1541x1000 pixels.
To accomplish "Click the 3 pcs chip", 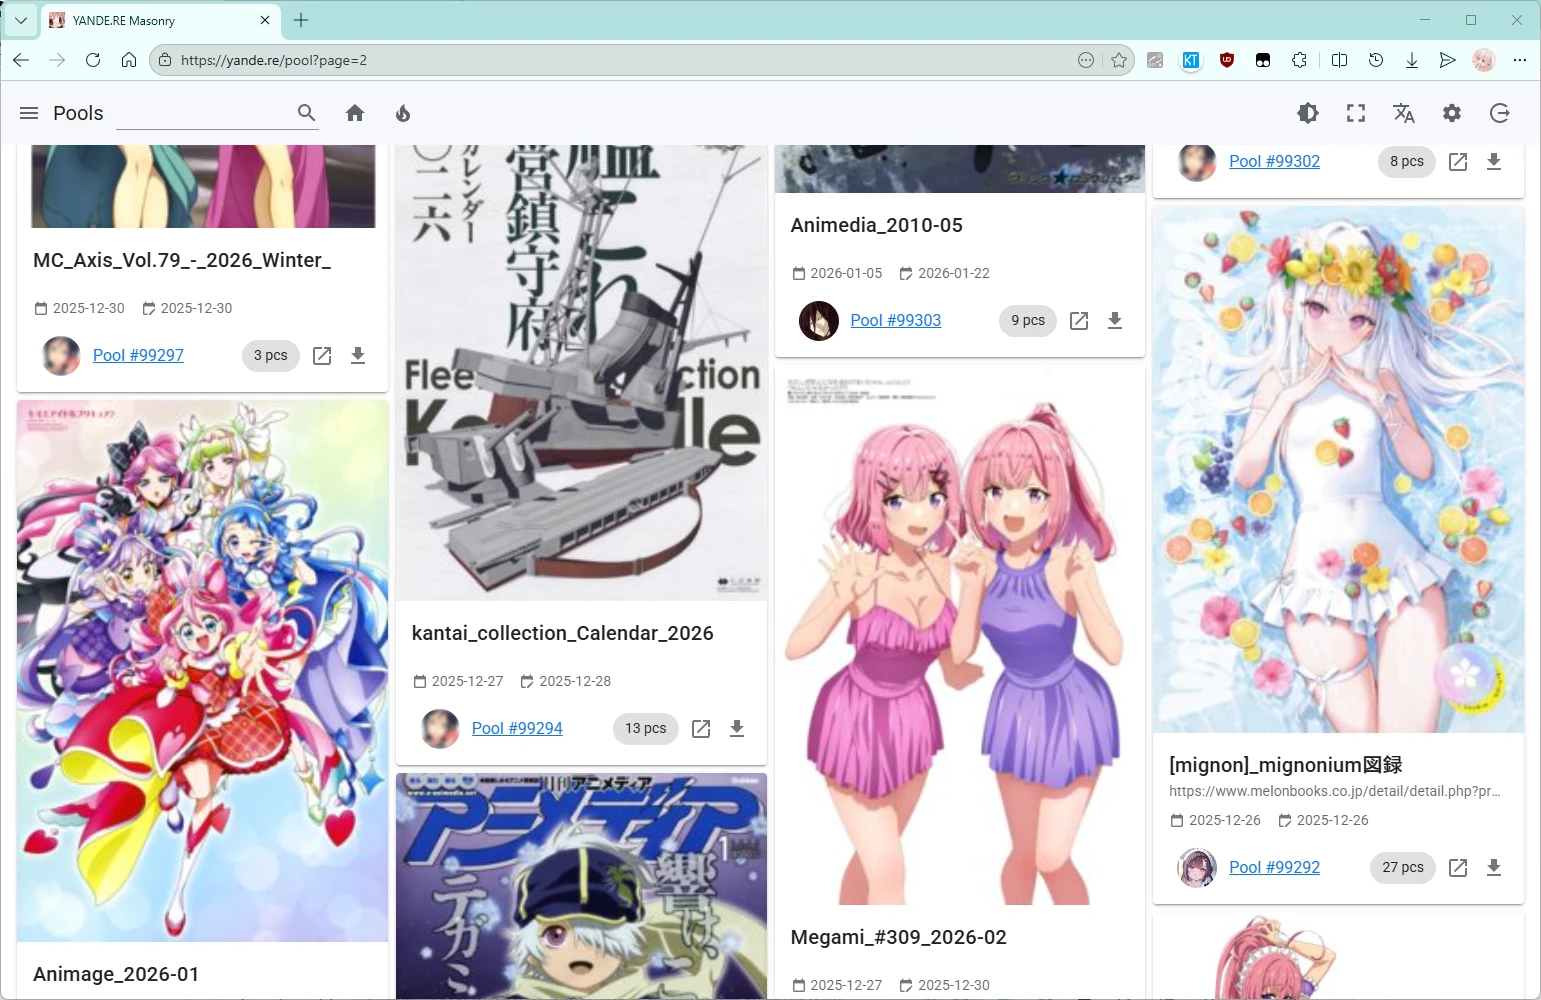I will [270, 355].
